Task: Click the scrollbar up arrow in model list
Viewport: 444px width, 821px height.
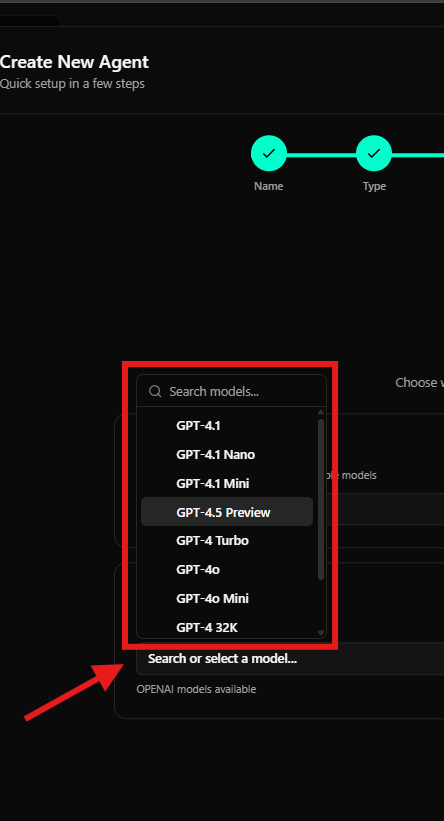Action: click(321, 413)
